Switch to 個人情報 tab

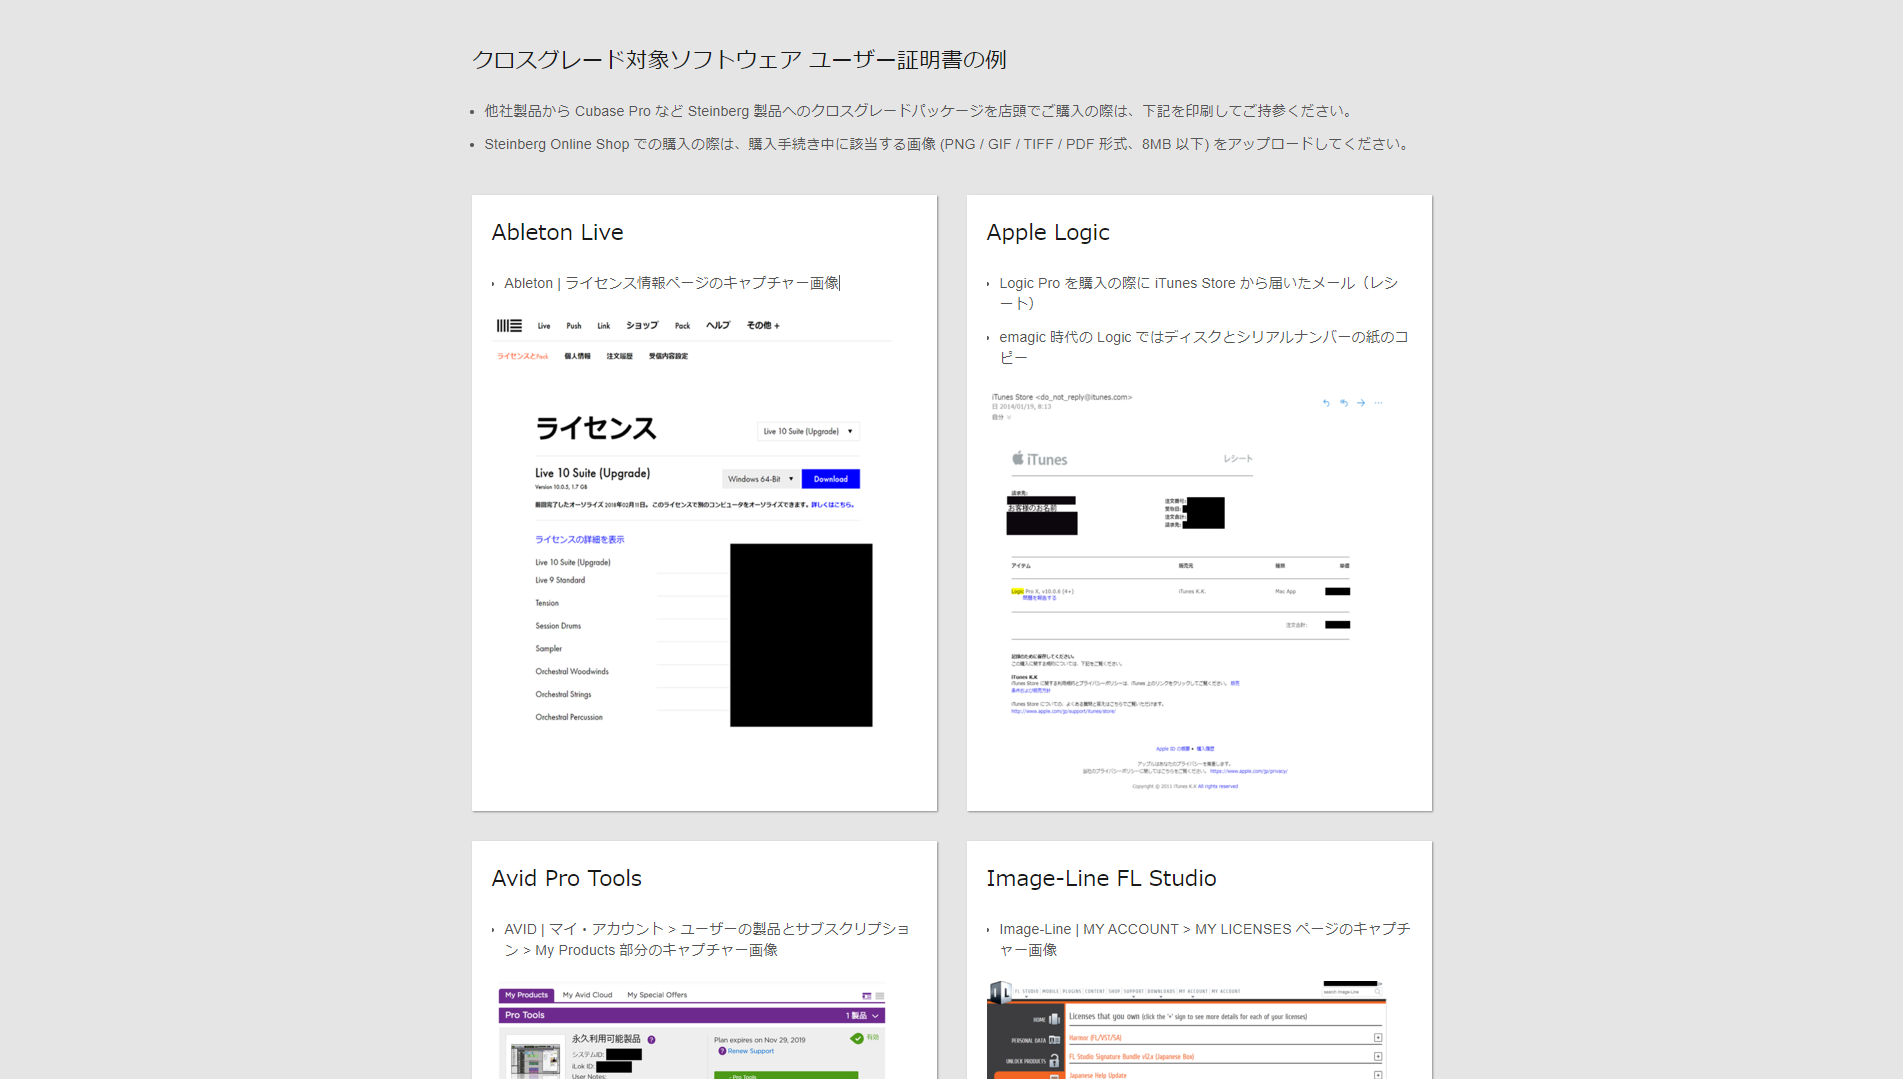[x=577, y=356]
